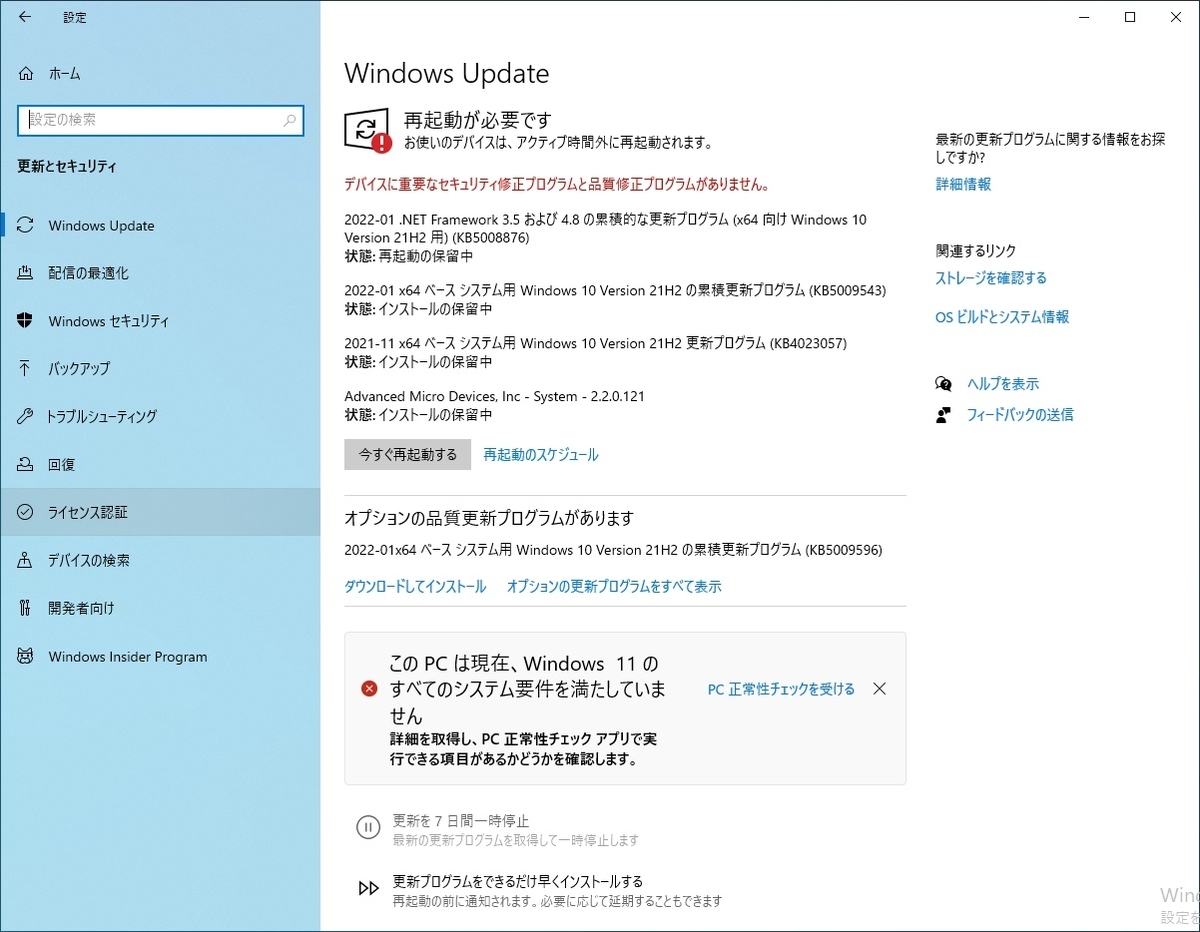Go to Windows セキュリティ page
1200x932 pixels.
(x=160, y=321)
